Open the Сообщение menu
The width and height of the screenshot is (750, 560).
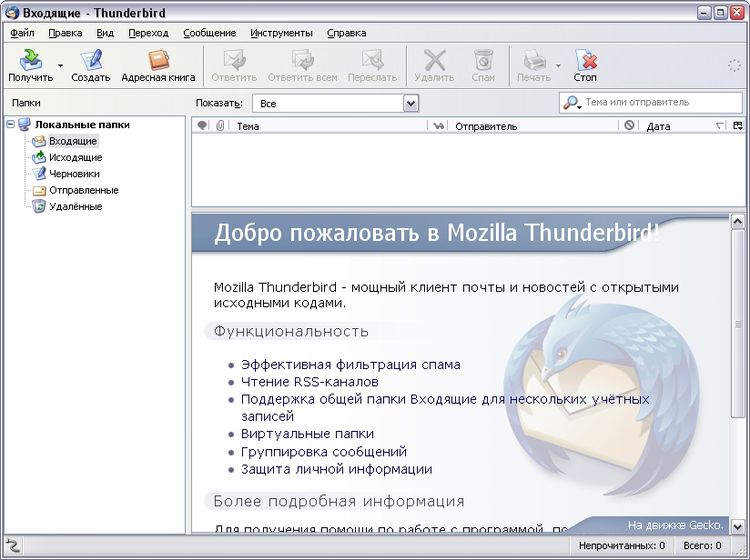210,33
